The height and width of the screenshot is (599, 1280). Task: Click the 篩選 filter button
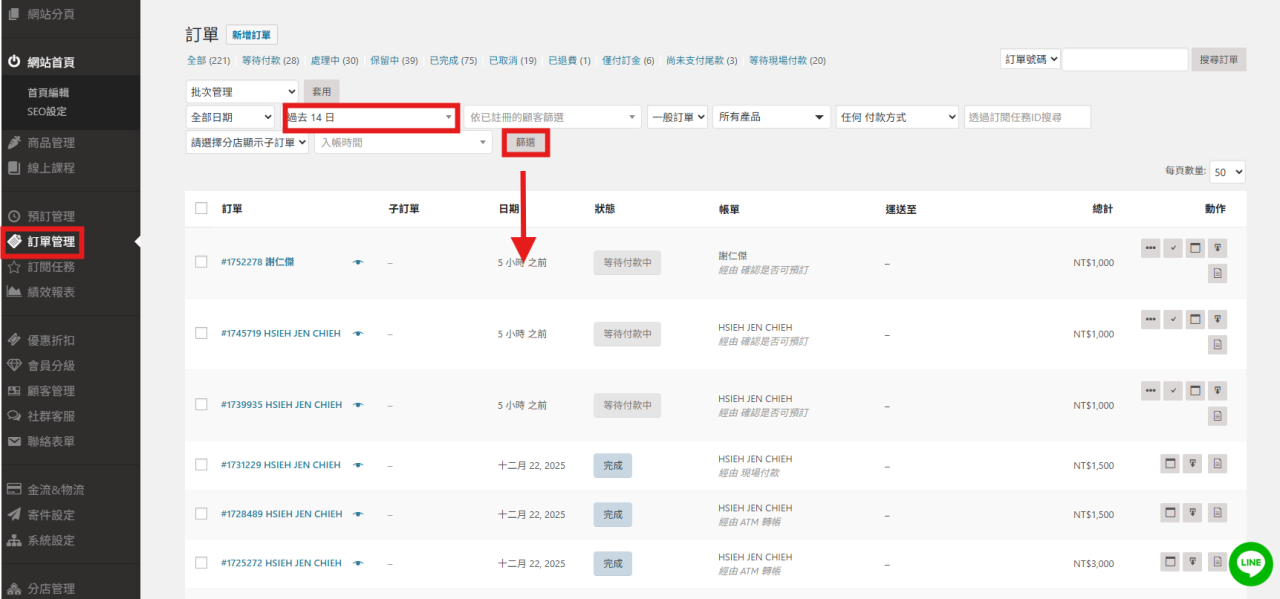526,143
